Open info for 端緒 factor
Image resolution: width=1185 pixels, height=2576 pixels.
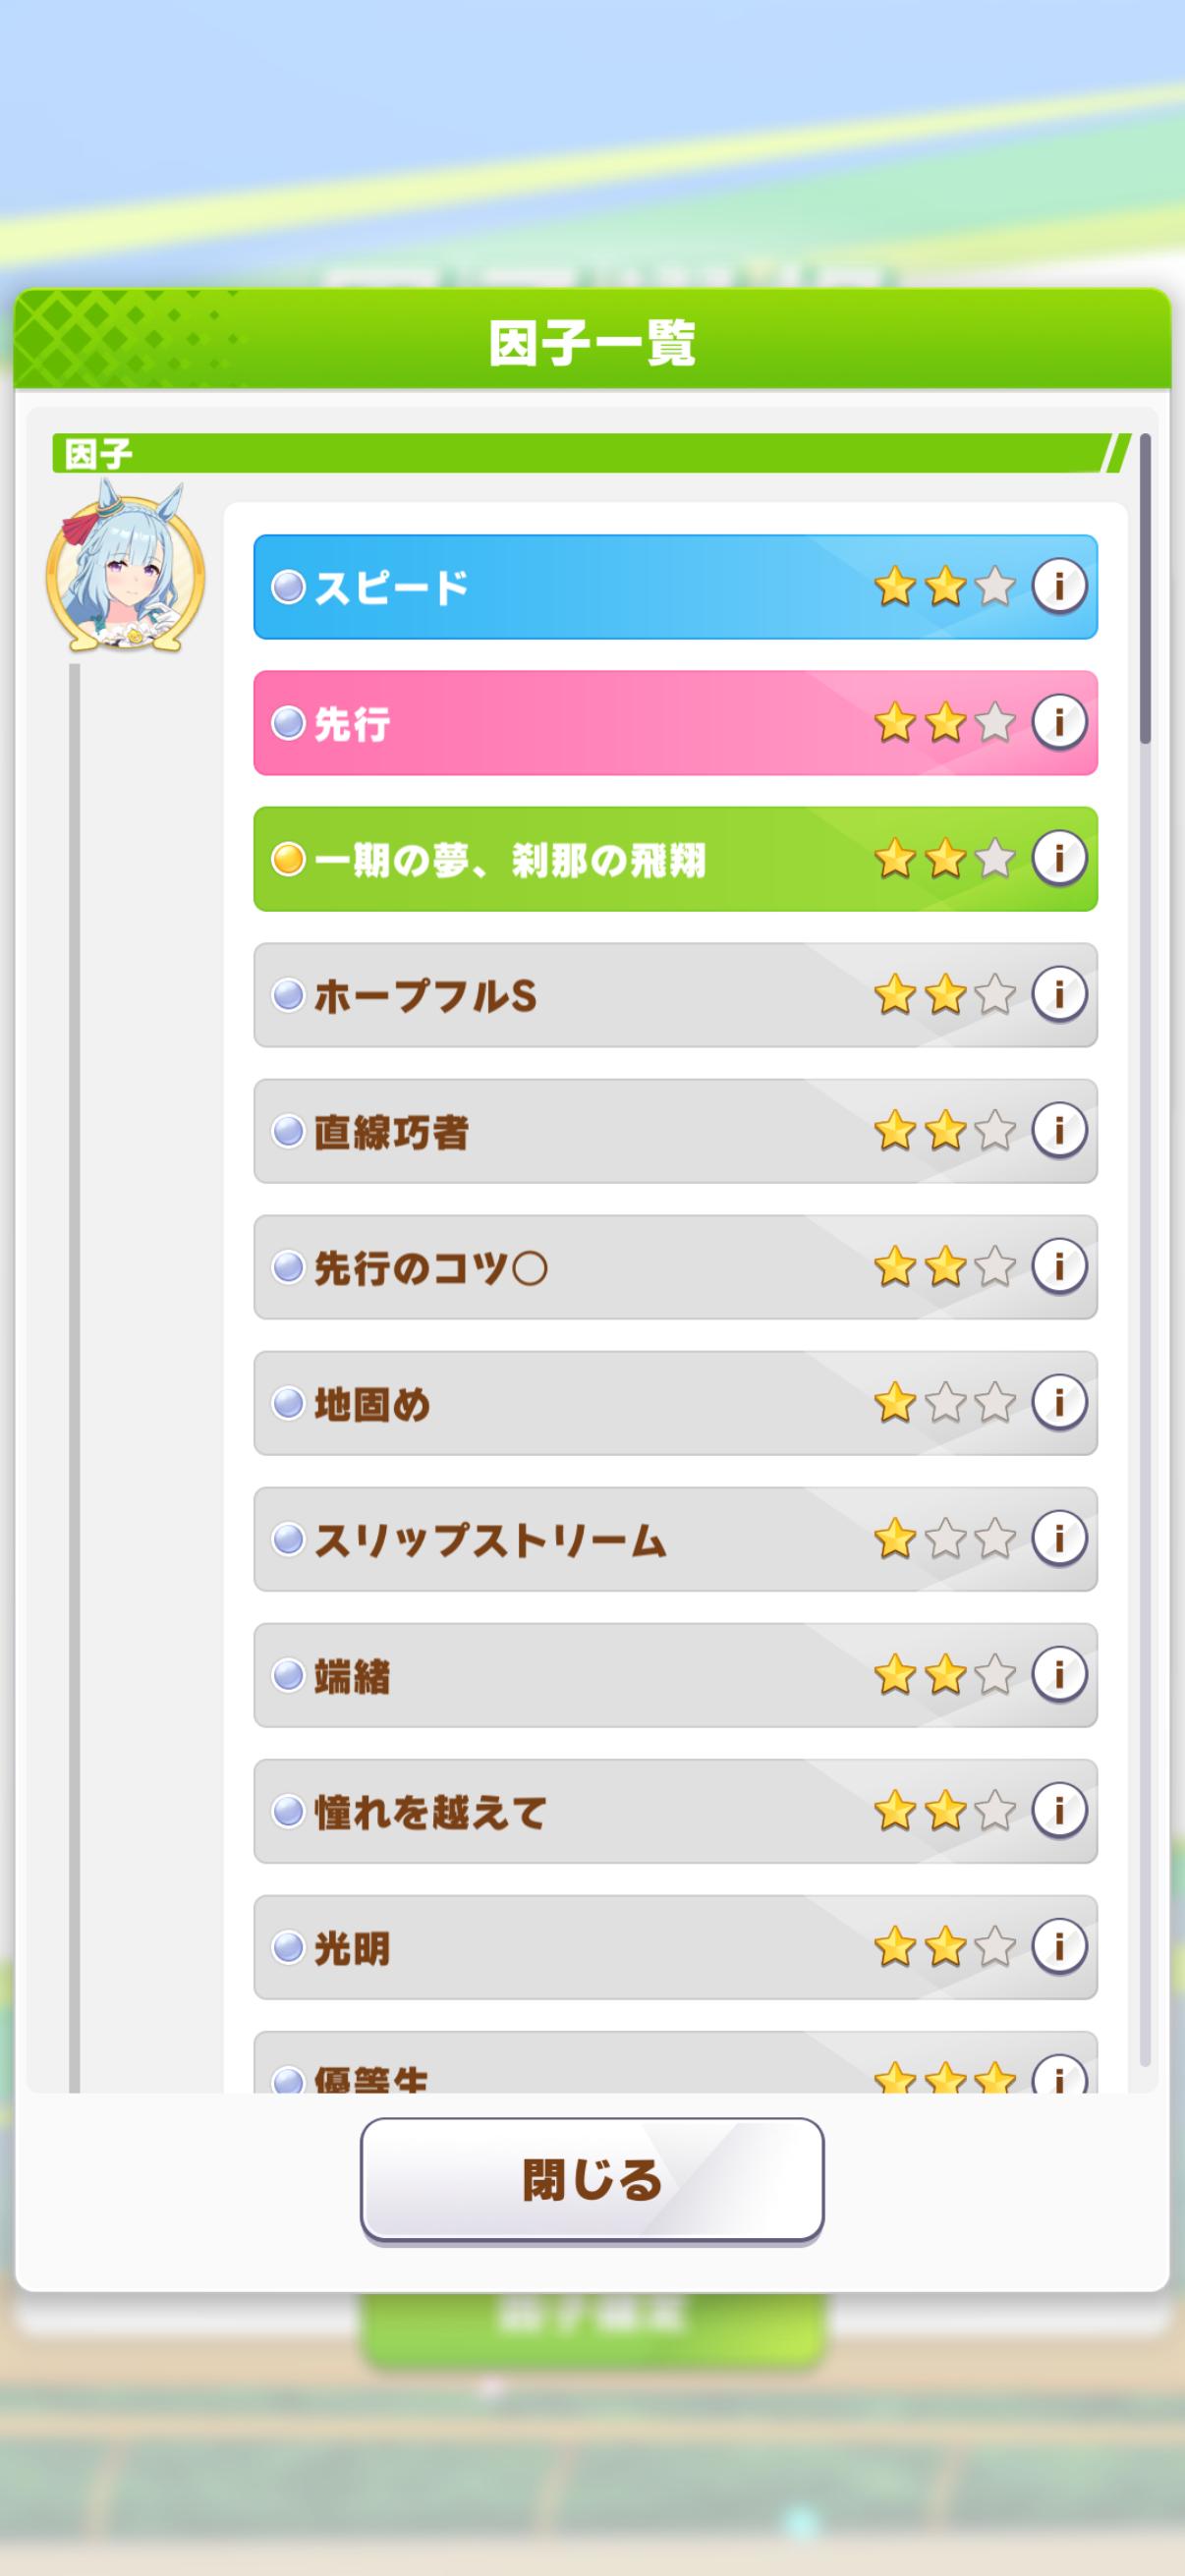point(1058,1674)
